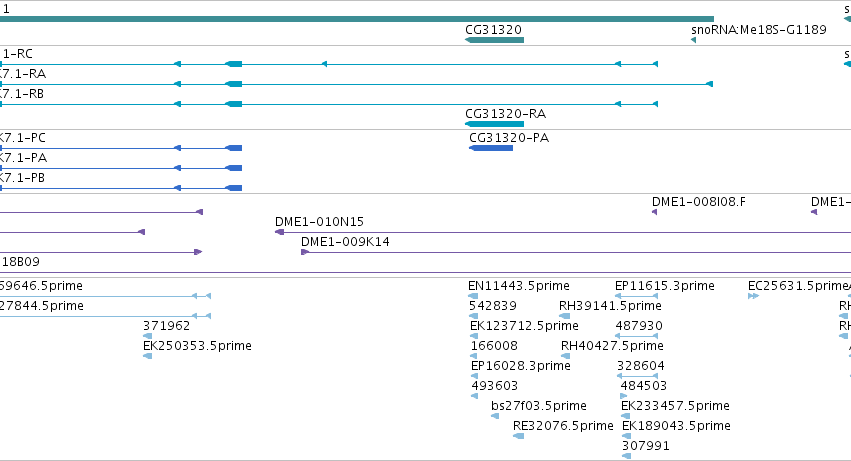The image size is (851, 461).
Task: Select the CG31320-PA protein bar
Action: tap(491, 148)
